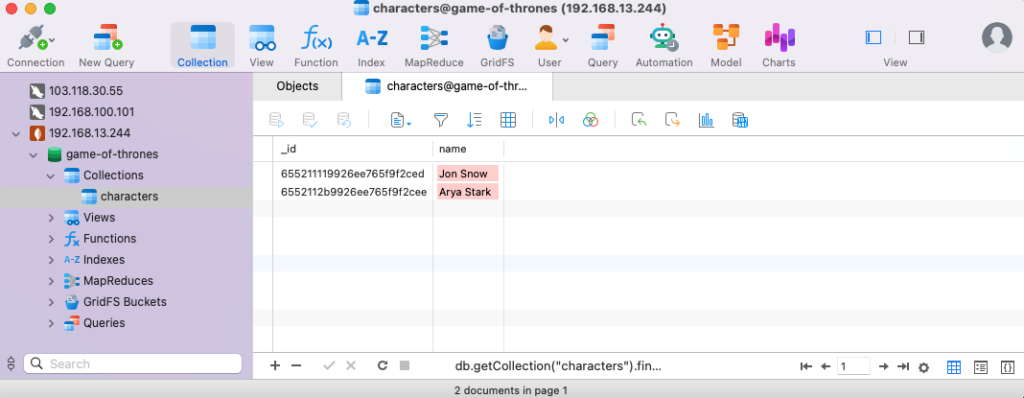The image size is (1024, 398).
Task: Click the bar chart analysis icon
Action: tap(706, 120)
